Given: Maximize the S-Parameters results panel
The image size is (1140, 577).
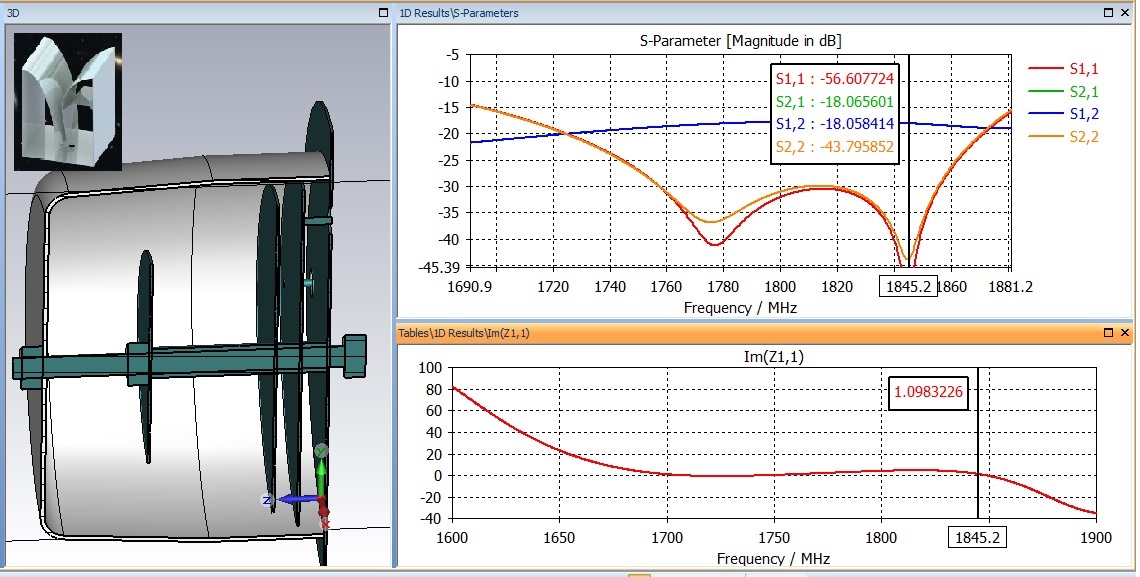Looking at the screenshot, I should pos(1108,12).
